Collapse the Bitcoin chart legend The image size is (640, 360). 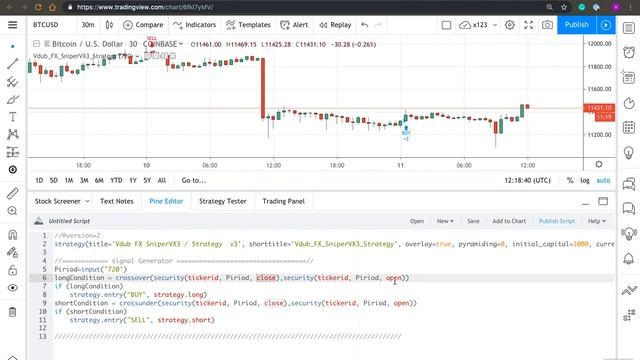[36, 44]
